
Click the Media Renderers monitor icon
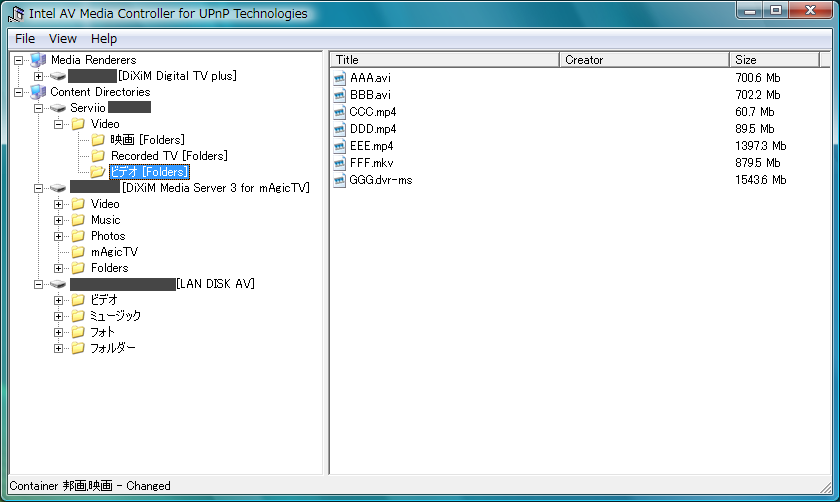(39, 60)
